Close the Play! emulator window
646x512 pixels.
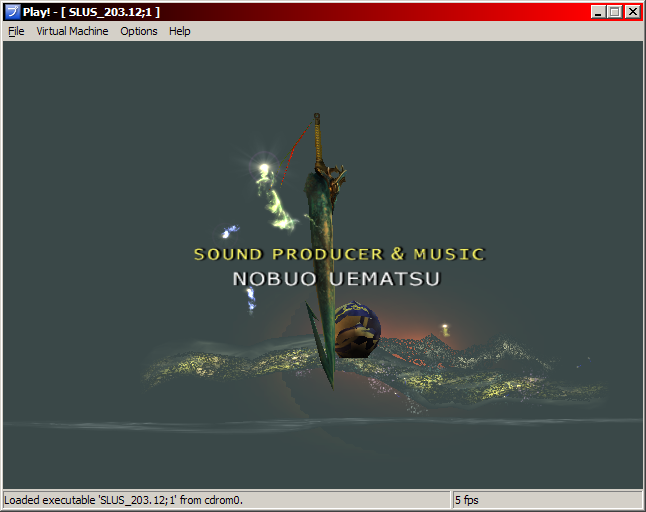tap(632, 12)
